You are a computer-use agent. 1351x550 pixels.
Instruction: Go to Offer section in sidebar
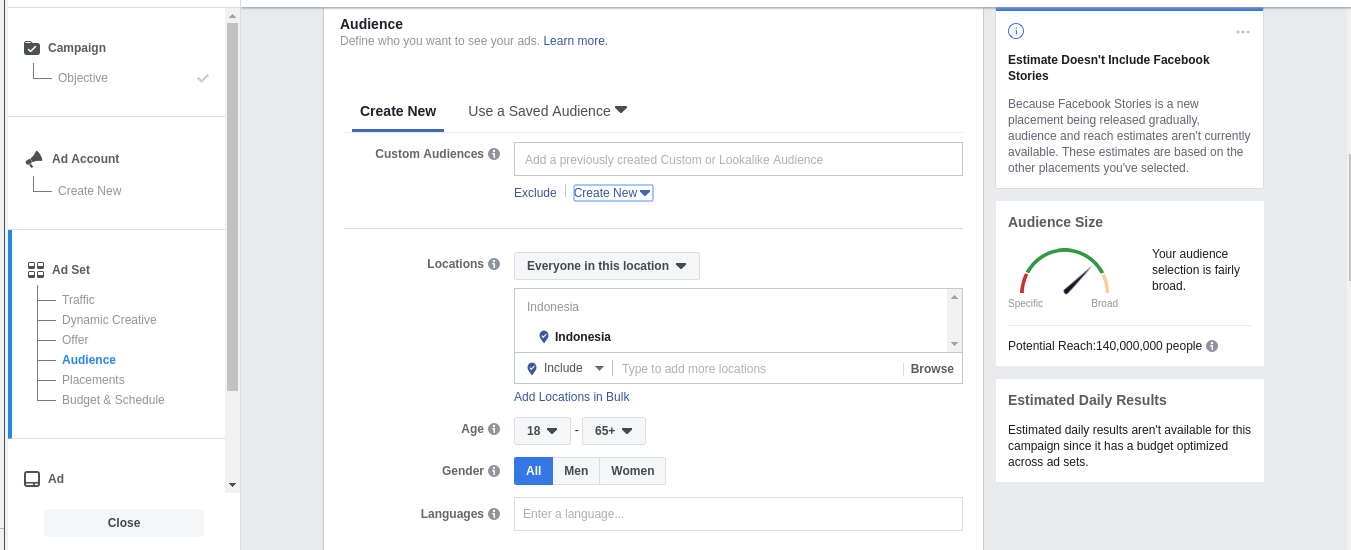[x=75, y=340]
